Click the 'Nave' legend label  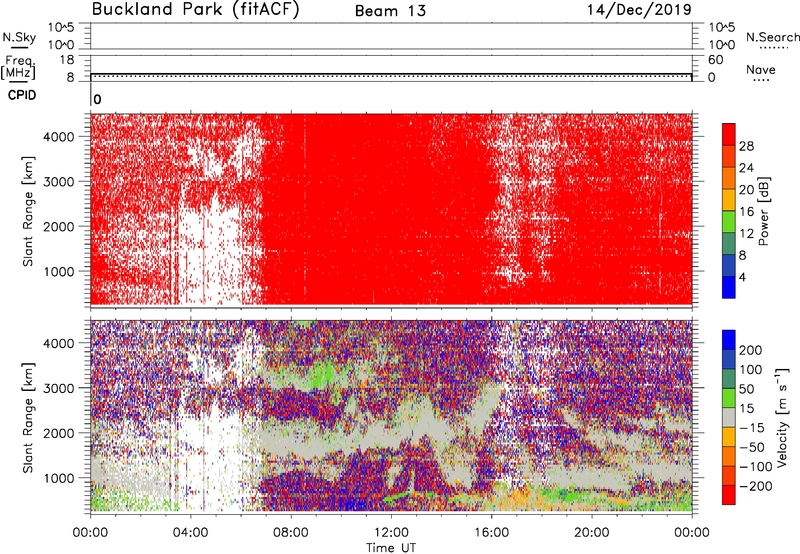(761, 70)
